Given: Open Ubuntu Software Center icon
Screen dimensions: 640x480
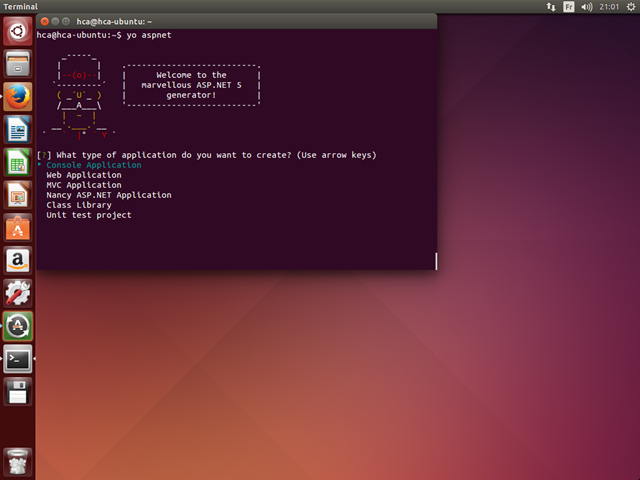Looking at the screenshot, I should tap(18, 228).
